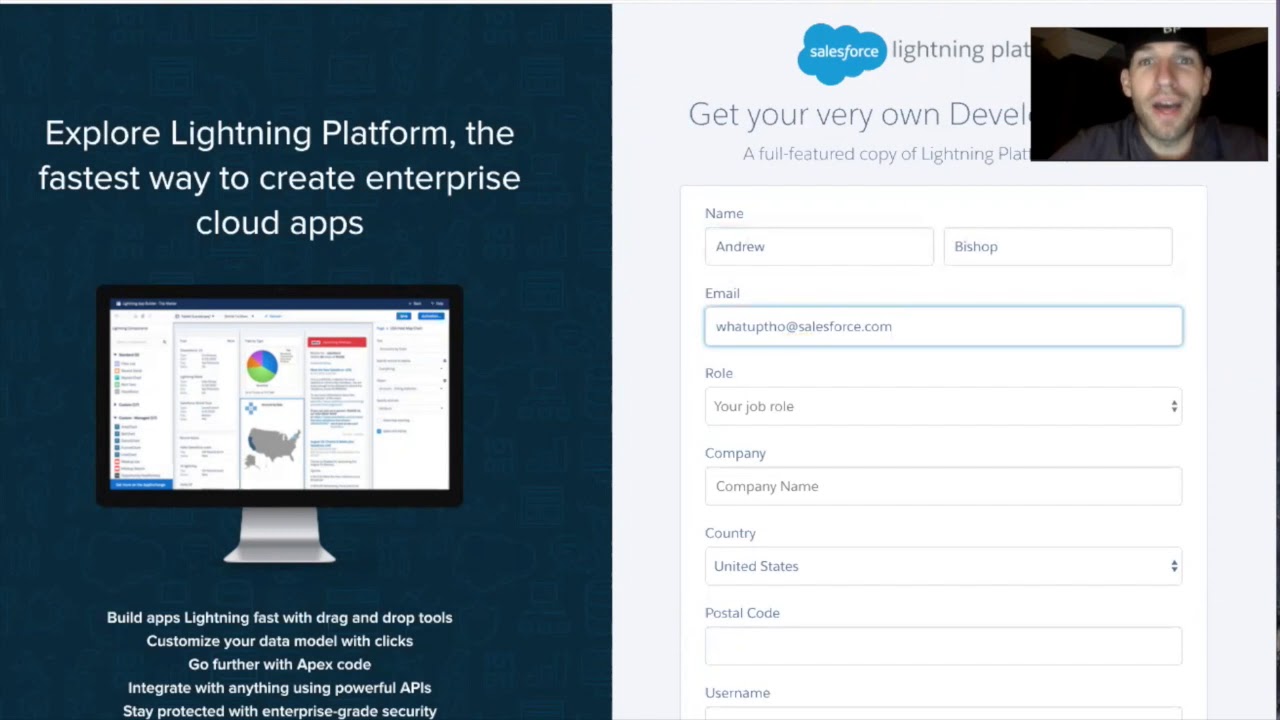Viewport: 1280px width, 720px height.
Task: Click 'Explore Lightning Platform' heading text
Action: pos(279,177)
